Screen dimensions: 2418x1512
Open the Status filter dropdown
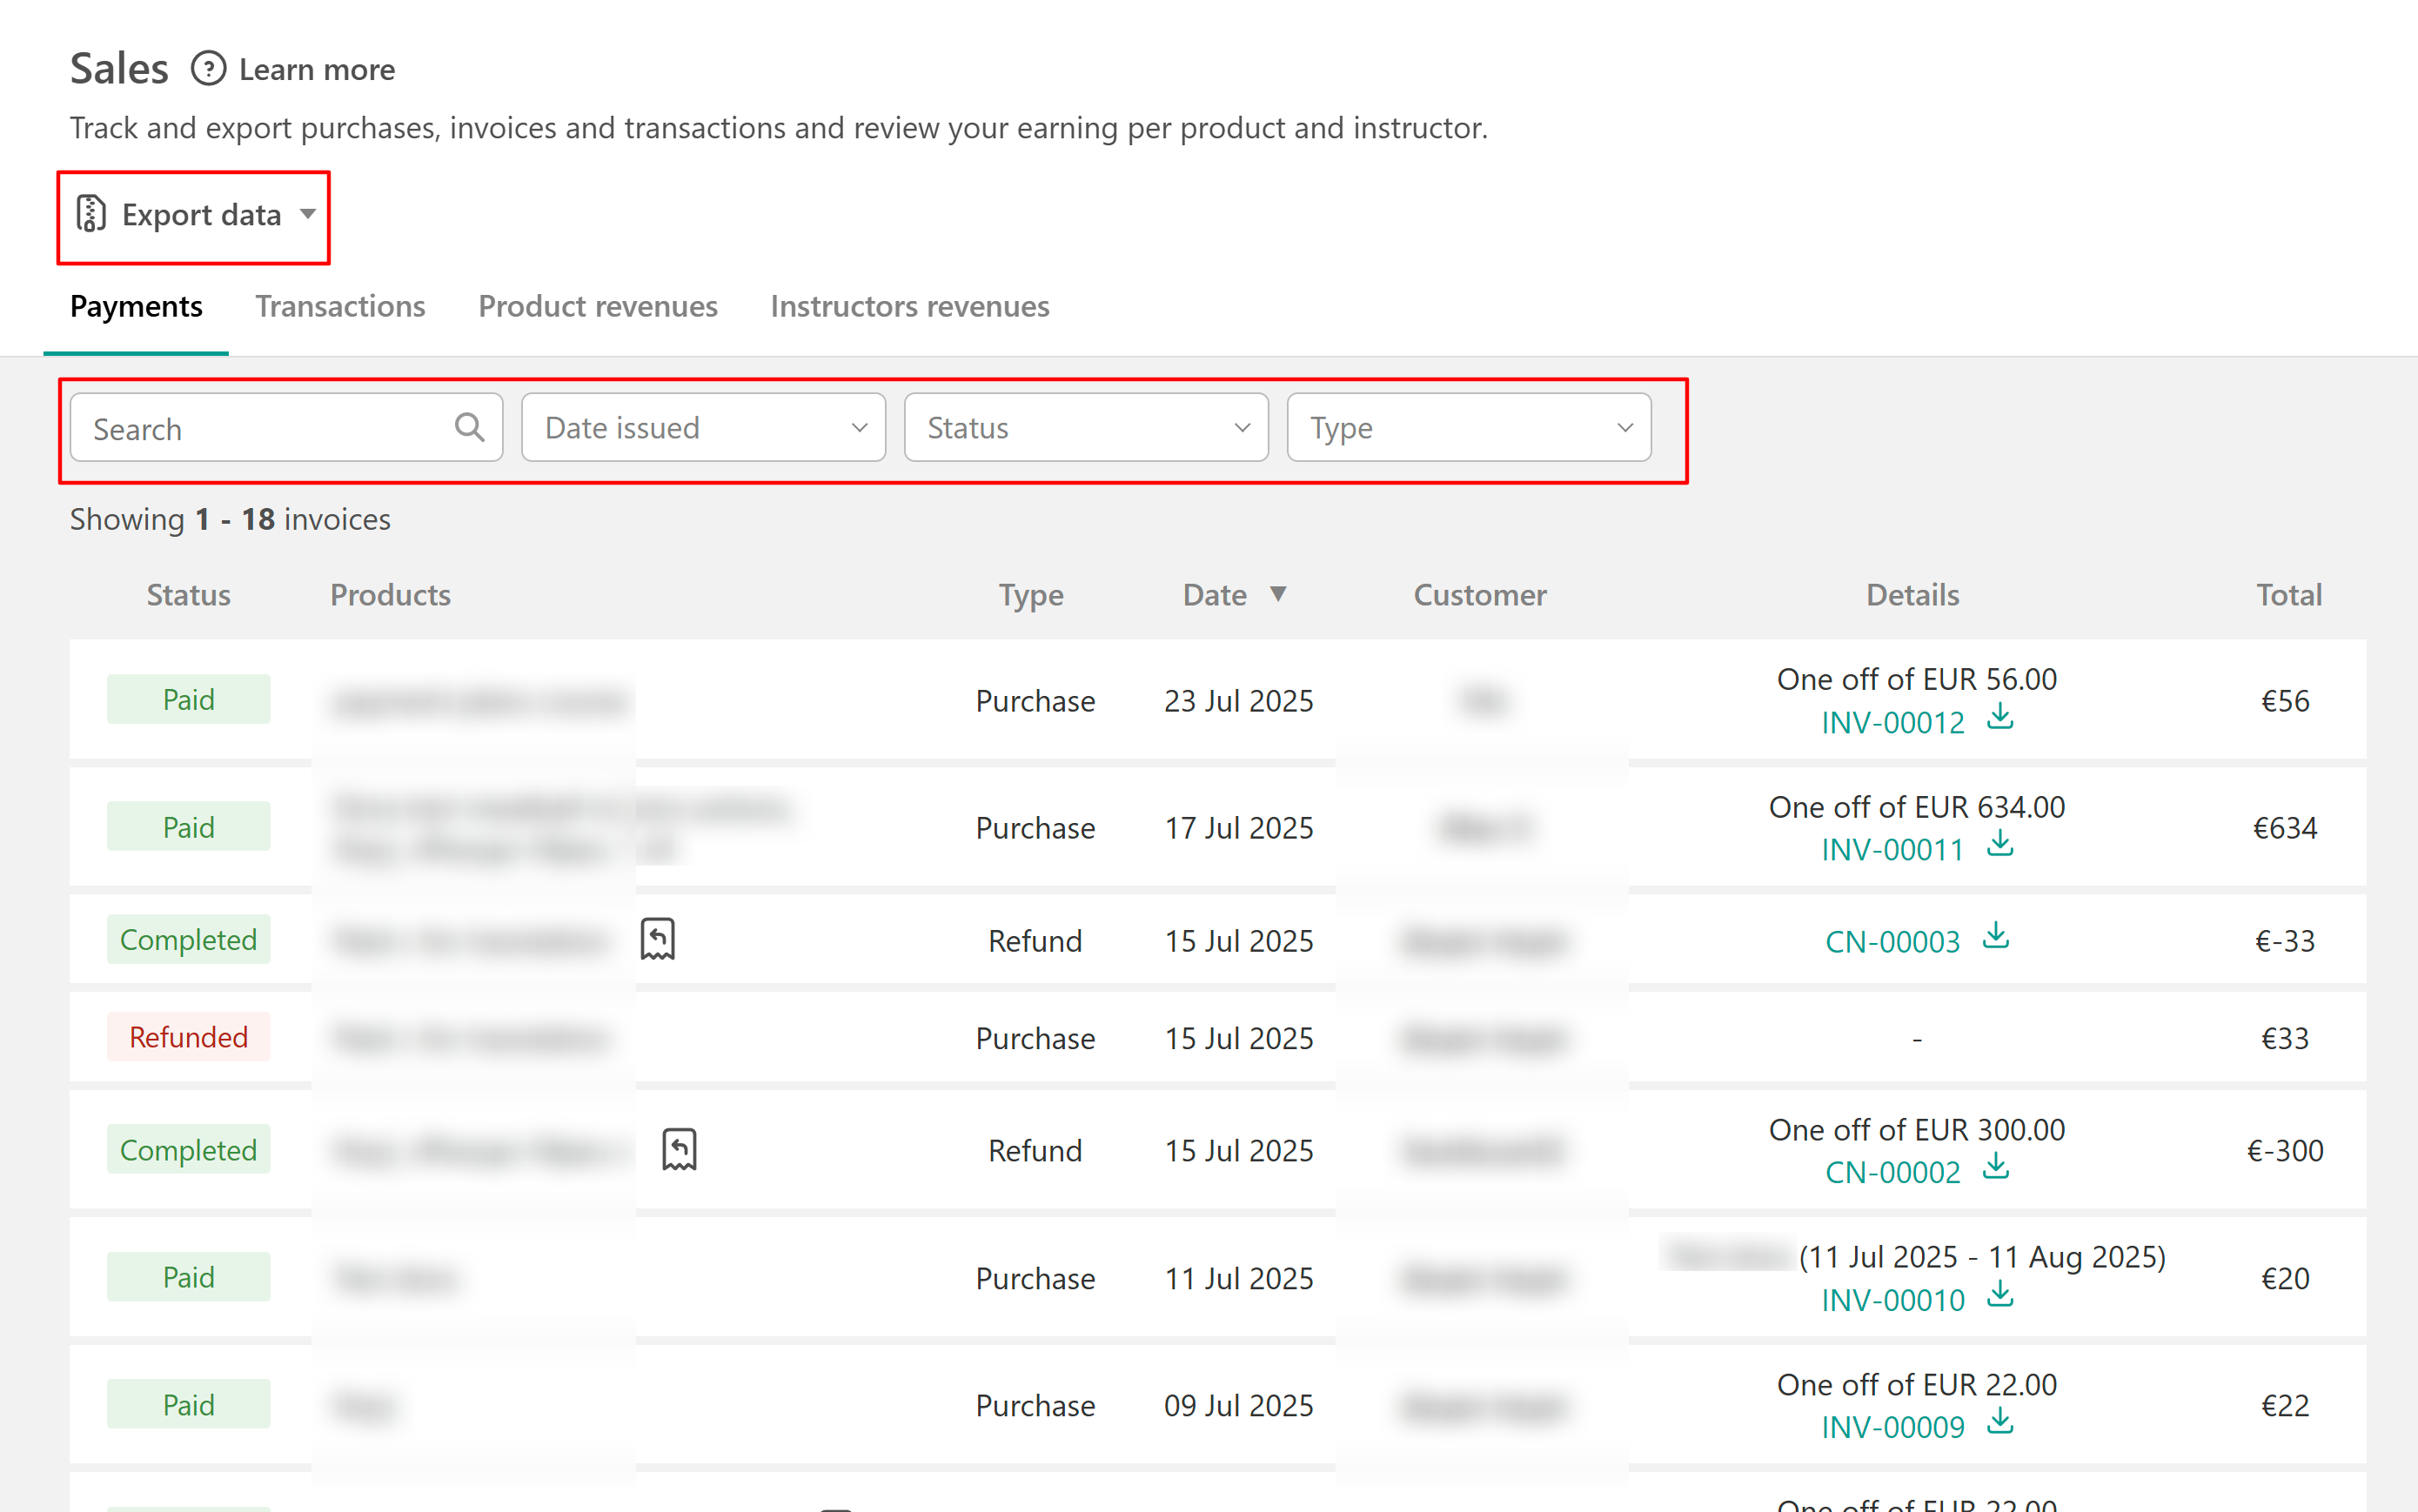pyautogui.click(x=1085, y=428)
